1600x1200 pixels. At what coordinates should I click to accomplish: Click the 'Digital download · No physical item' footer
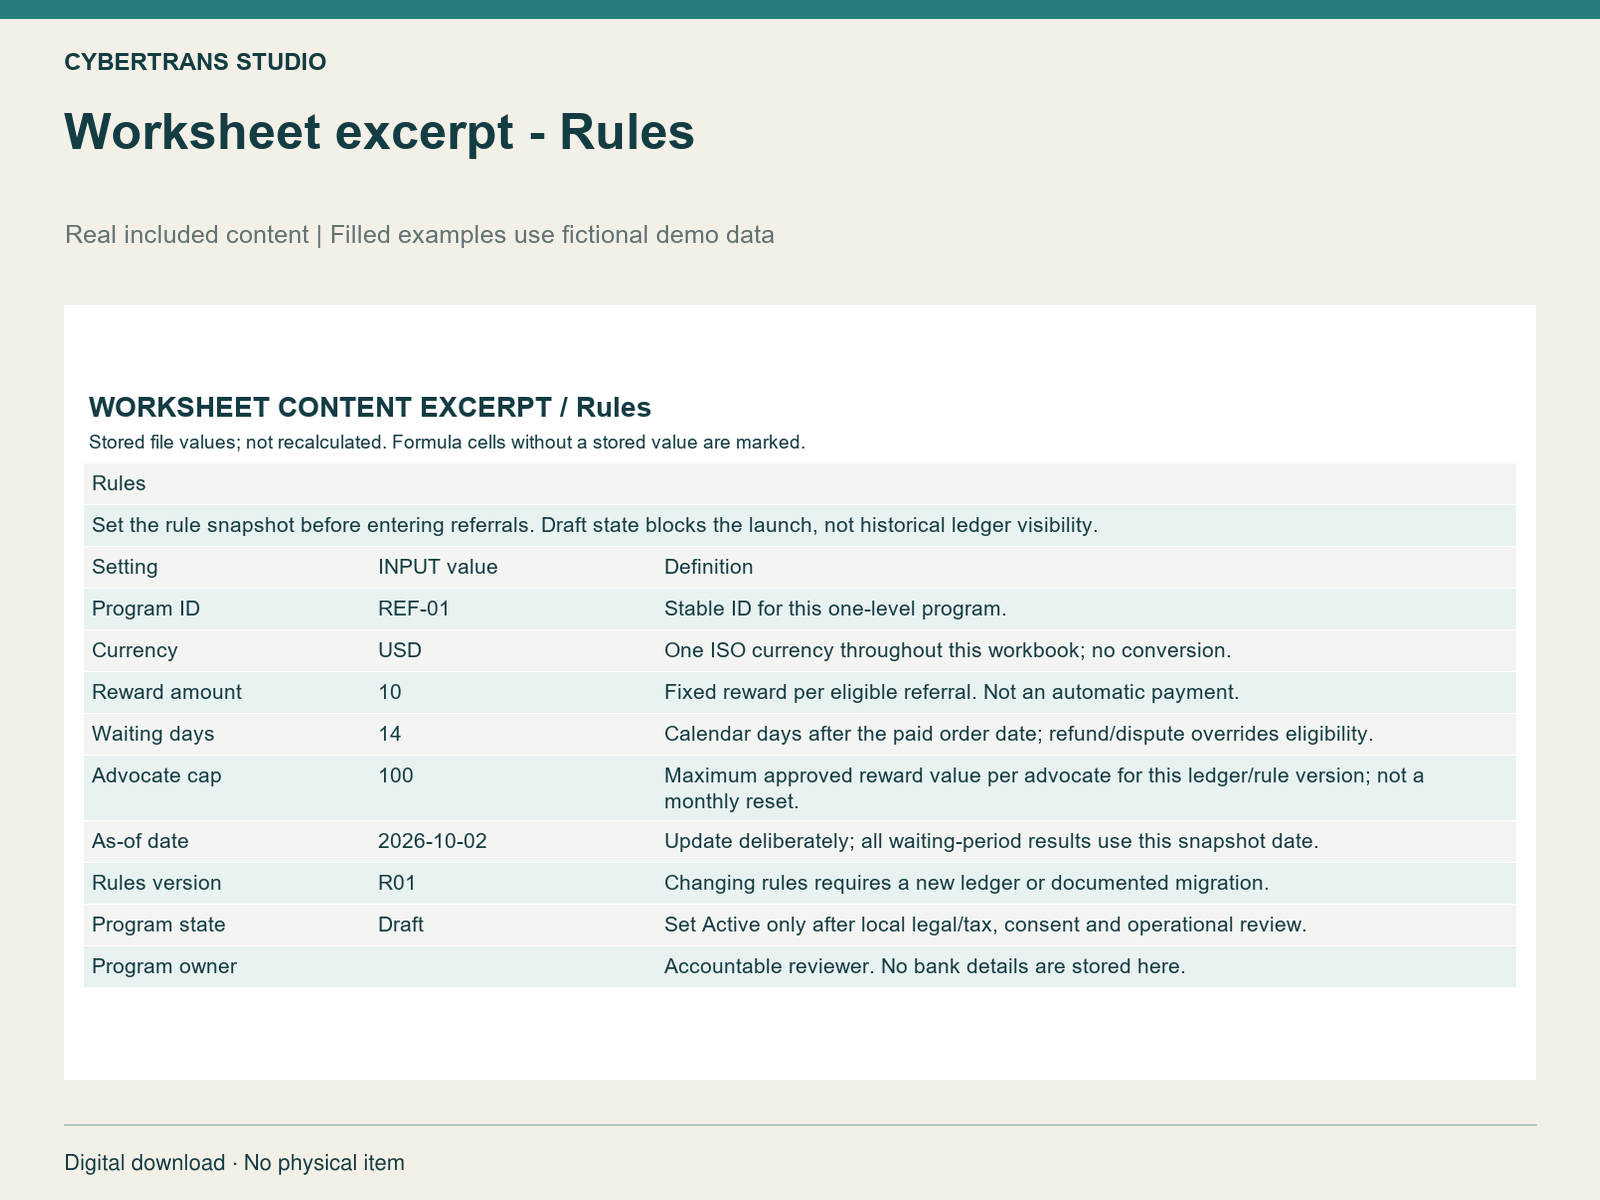(x=234, y=1163)
